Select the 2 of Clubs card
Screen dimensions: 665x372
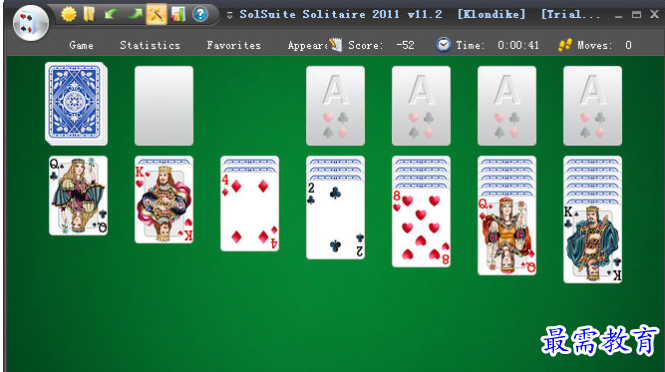pos(335,219)
